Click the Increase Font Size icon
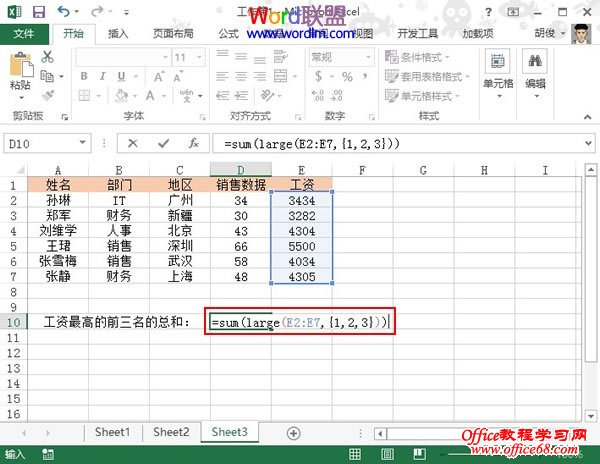 coord(159,77)
